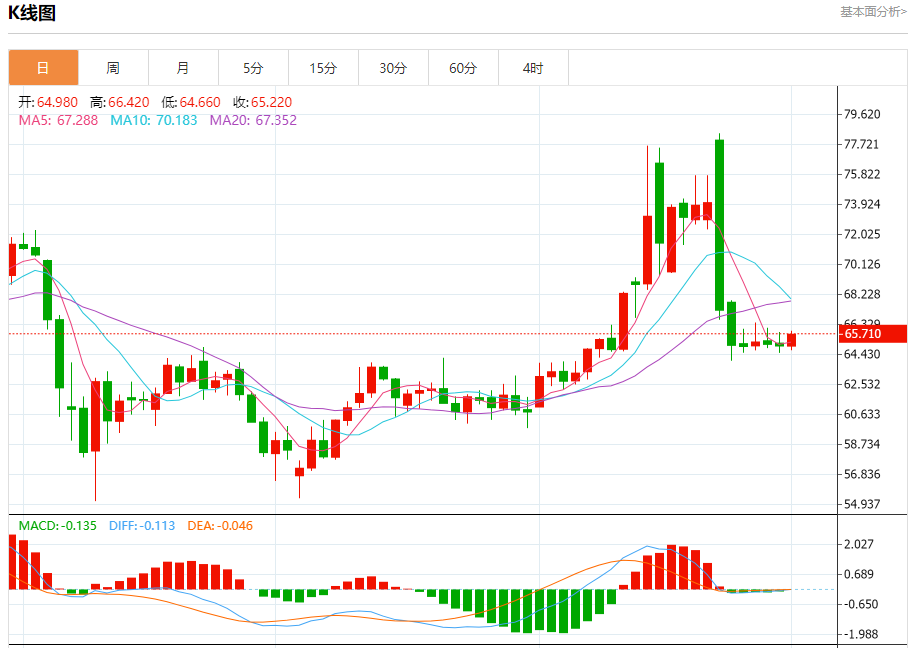Open the 30分 interval tab
The width and height of the screenshot is (912, 648).
(393, 68)
